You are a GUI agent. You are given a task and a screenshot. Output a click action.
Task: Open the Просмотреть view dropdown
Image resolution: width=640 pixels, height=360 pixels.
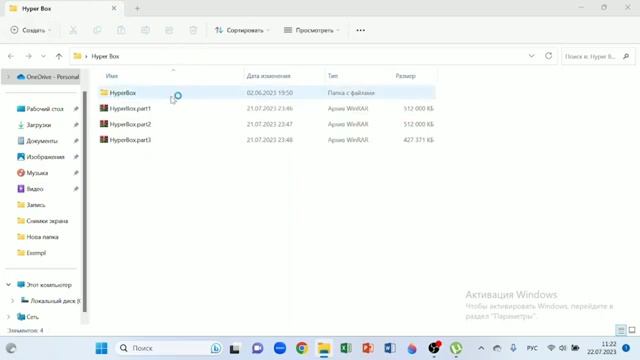tap(312, 30)
